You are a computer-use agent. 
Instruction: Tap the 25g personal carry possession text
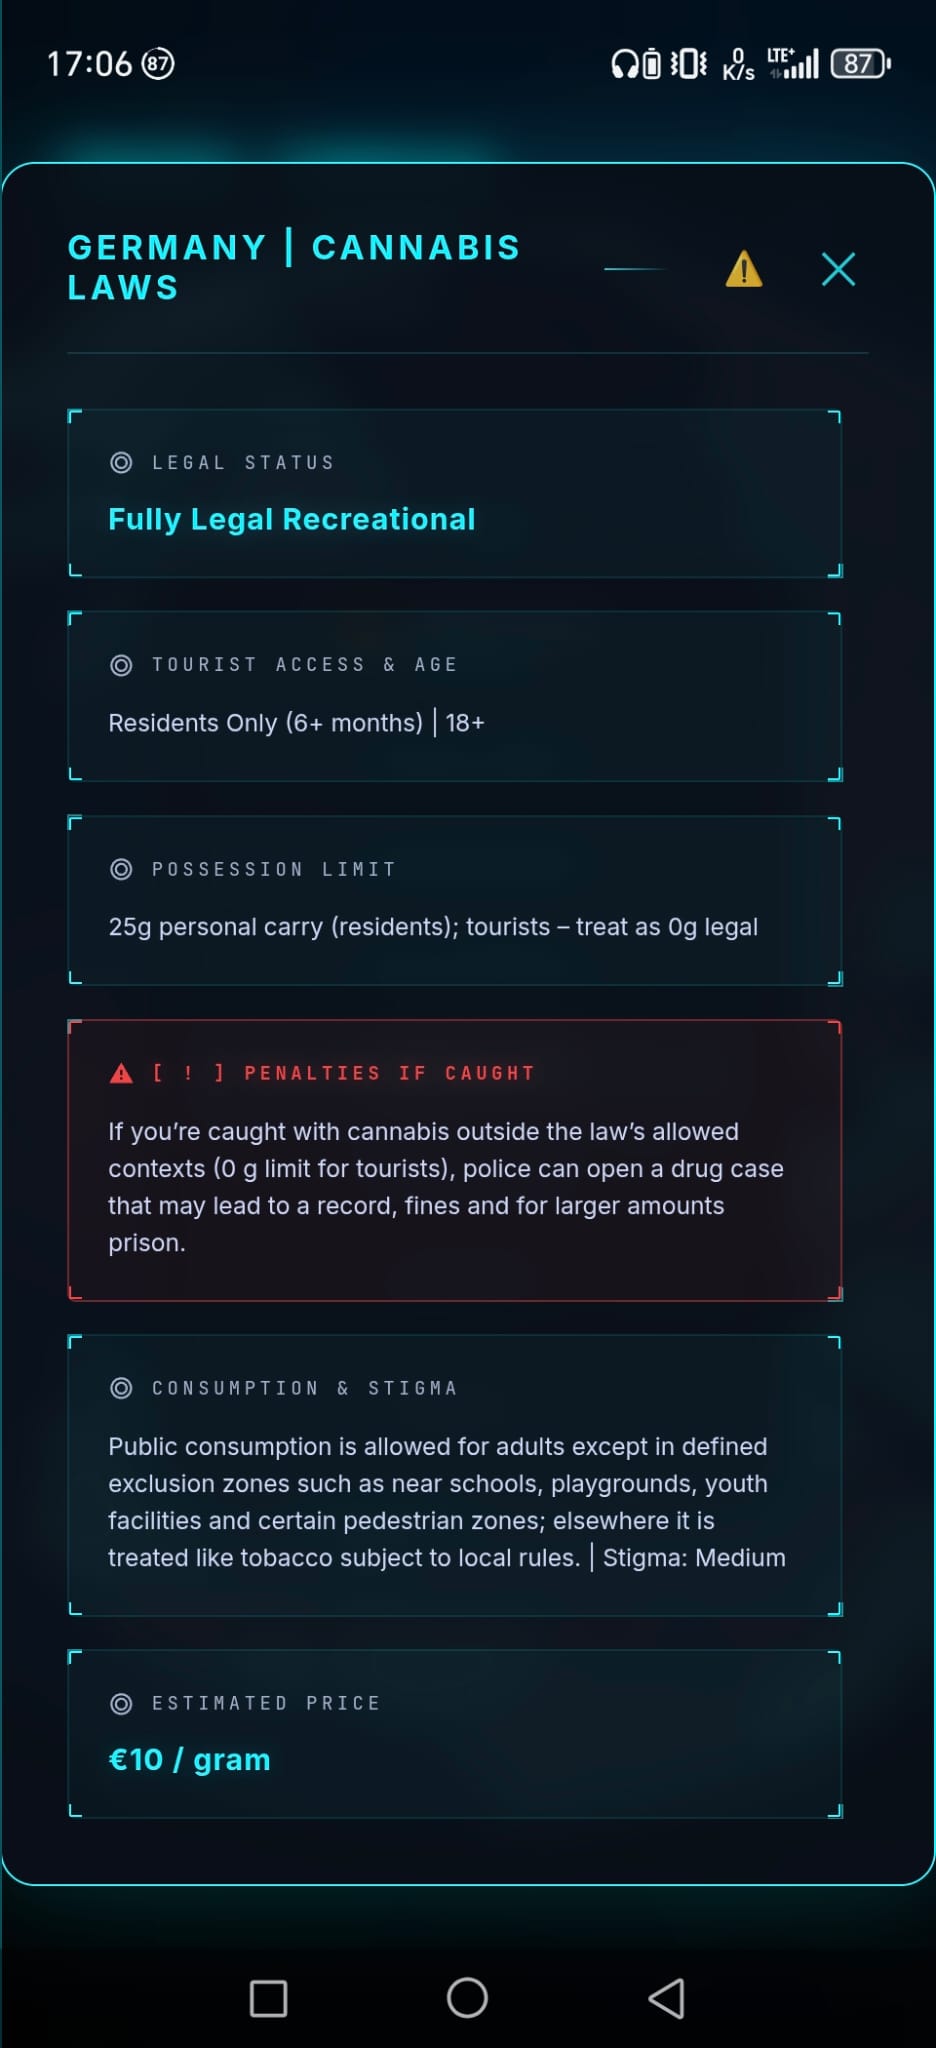point(433,927)
